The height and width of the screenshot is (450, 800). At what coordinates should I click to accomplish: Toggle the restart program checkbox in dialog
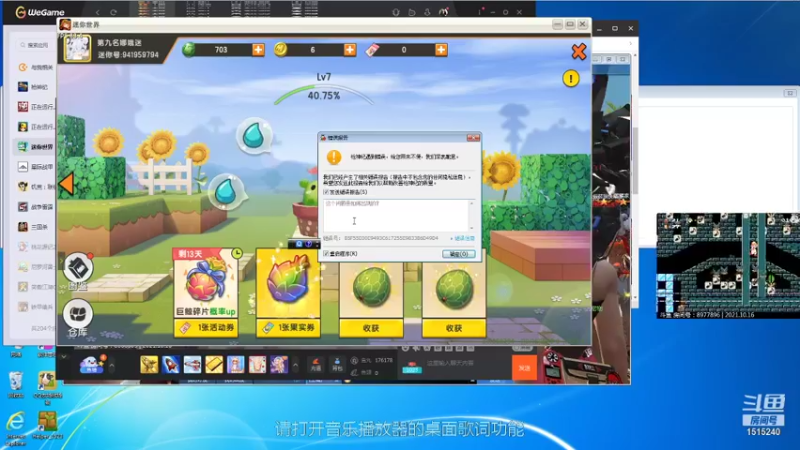(x=326, y=254)
